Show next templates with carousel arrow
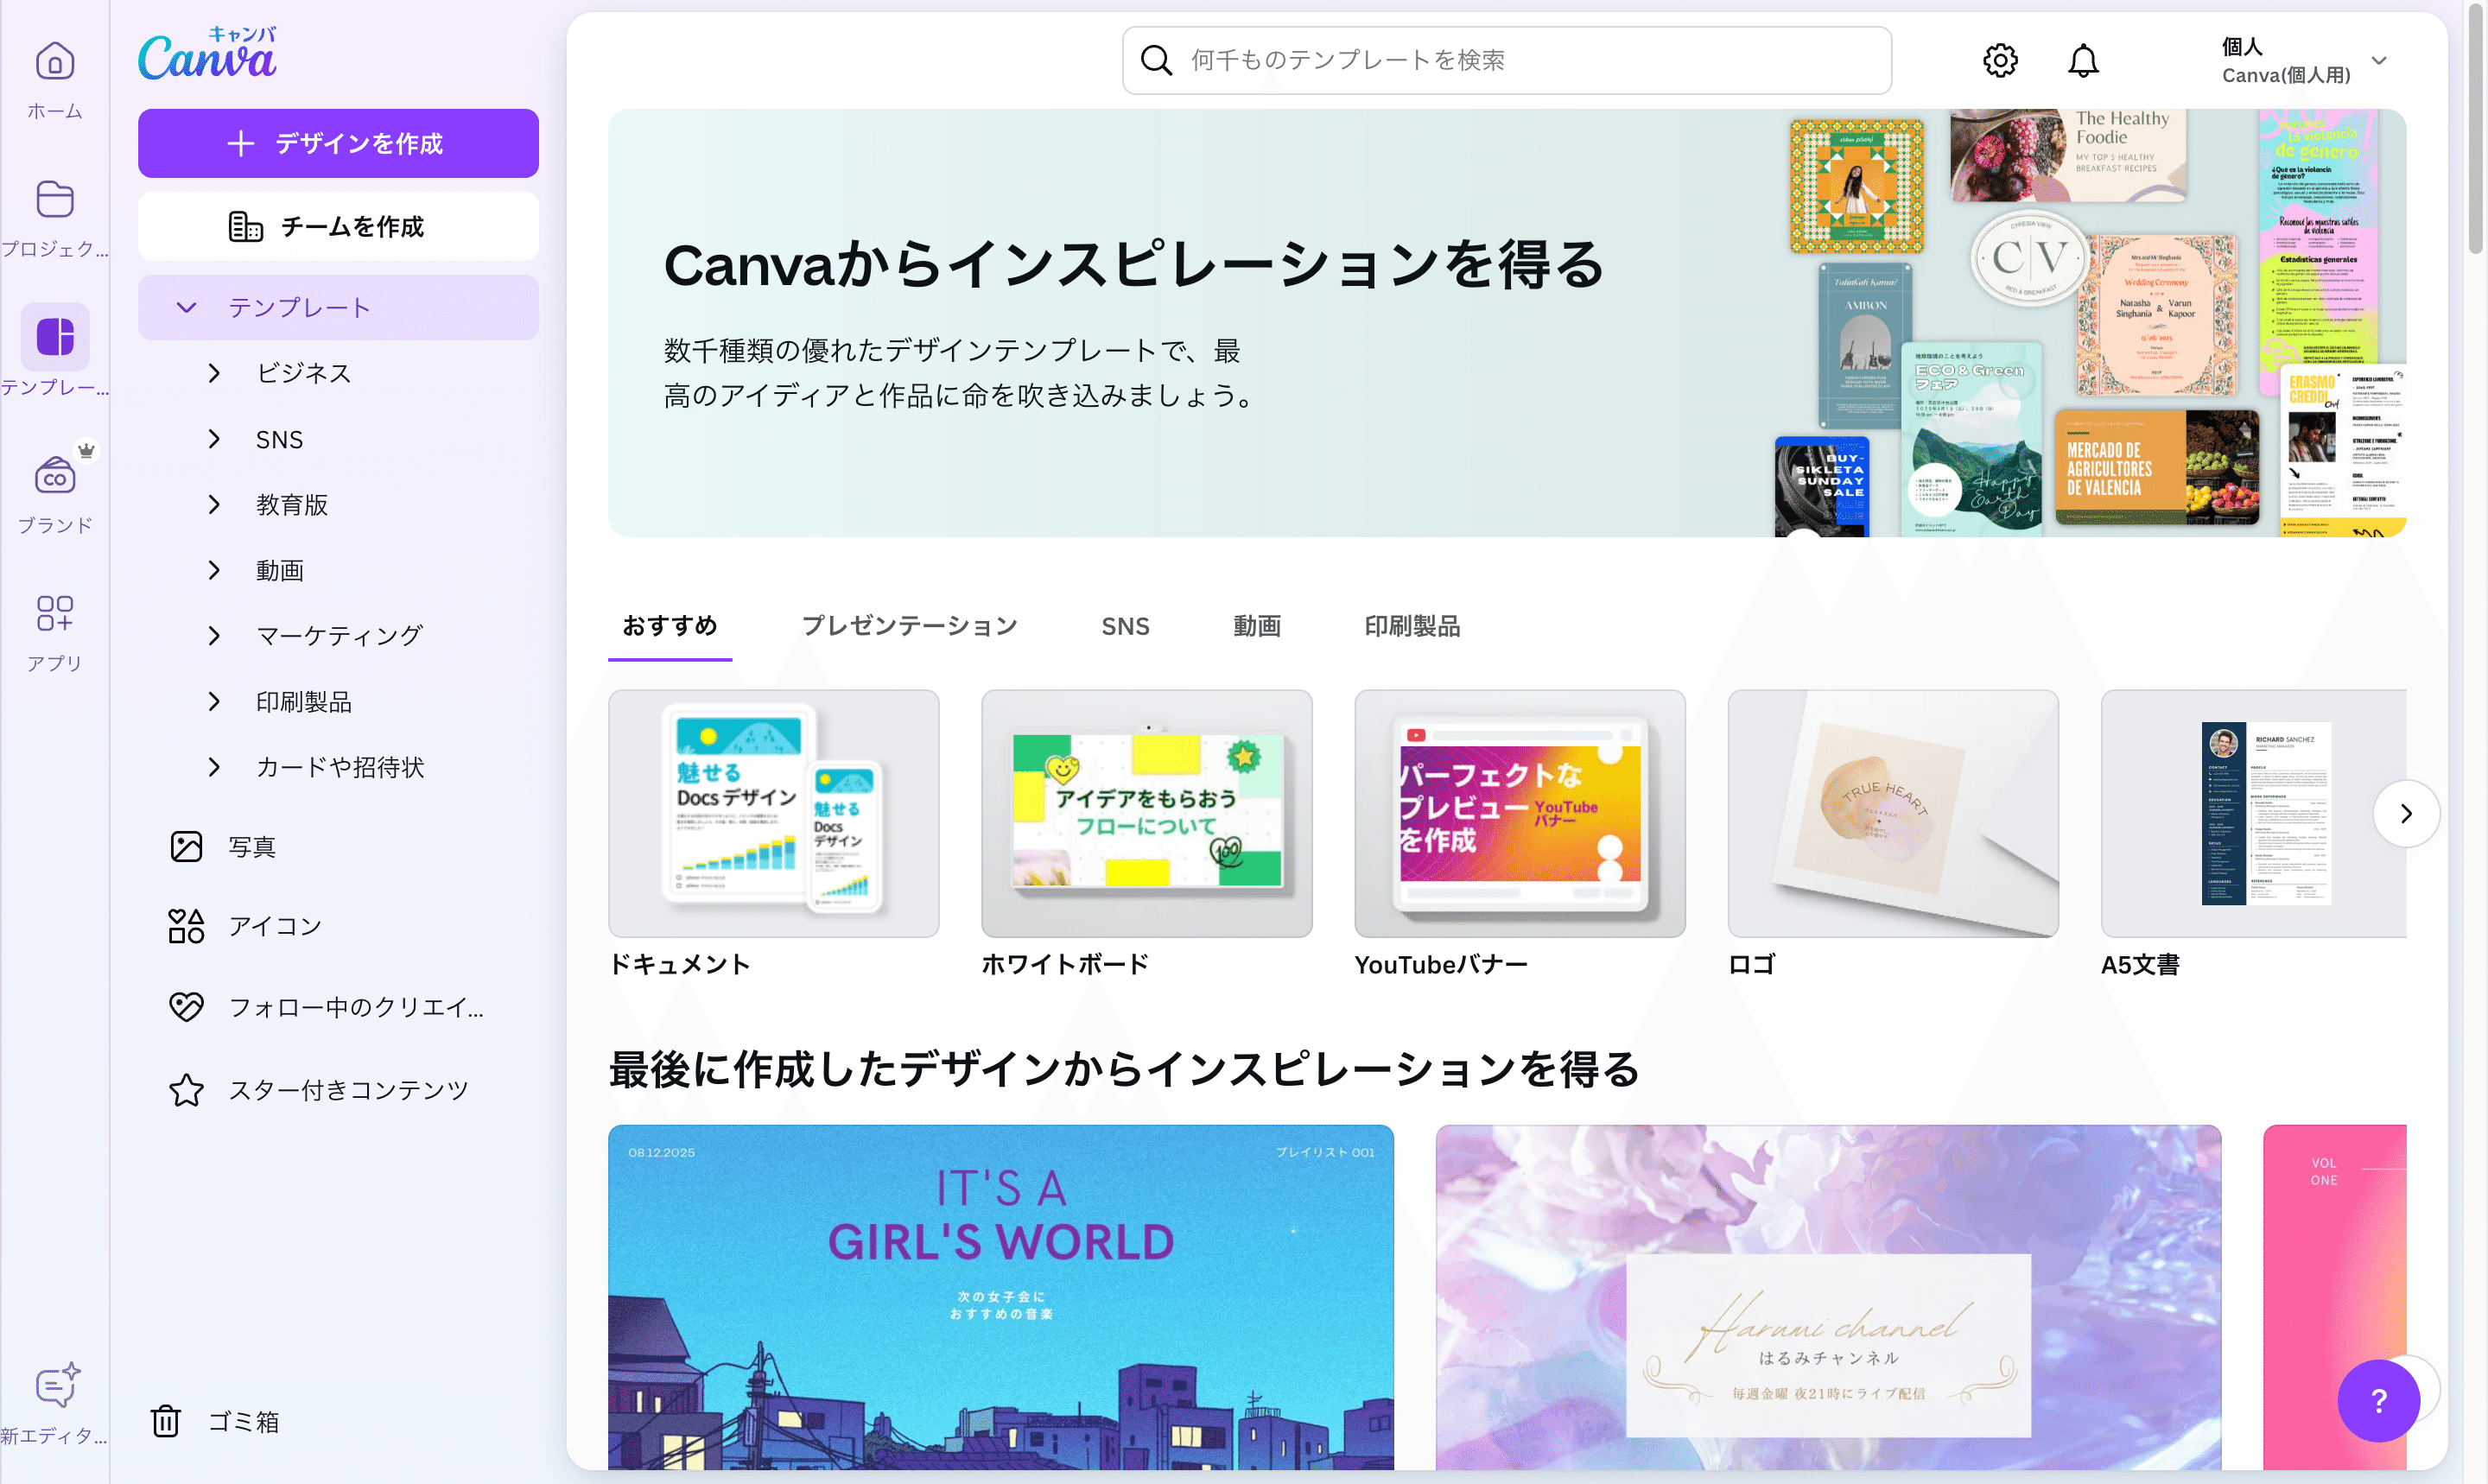 [2405, 813]
